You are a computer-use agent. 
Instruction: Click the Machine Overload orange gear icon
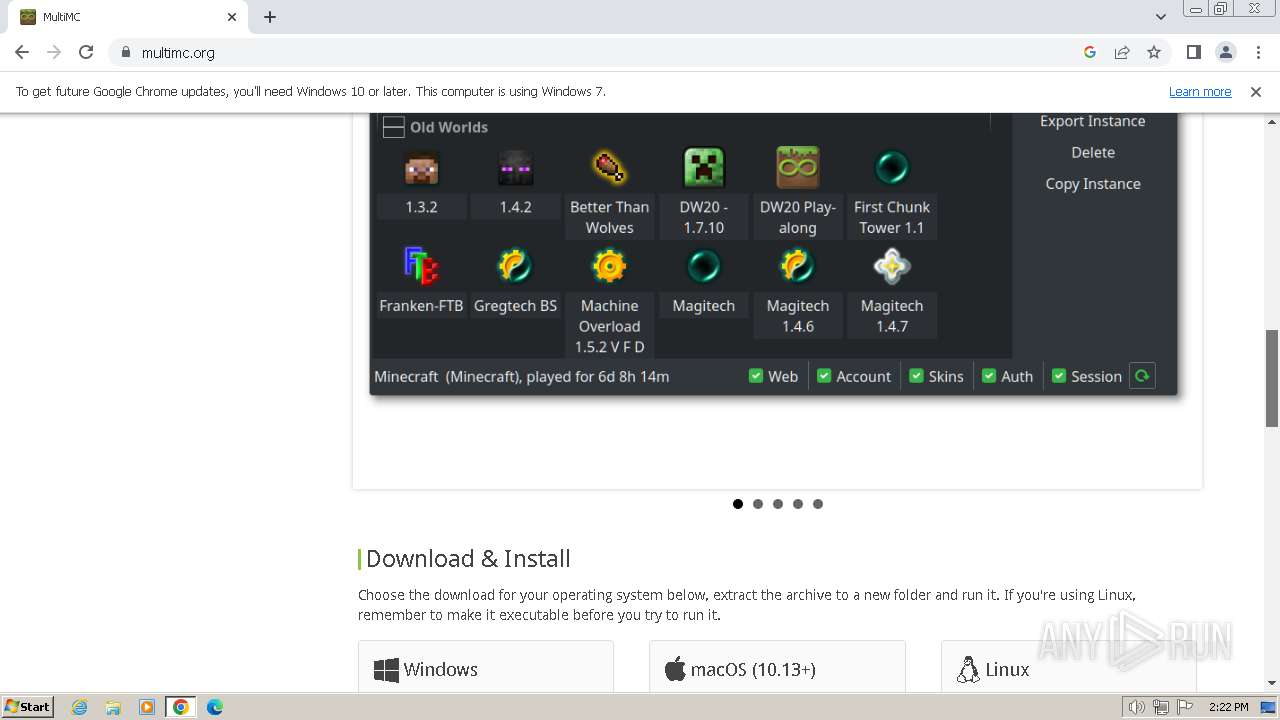click(609, 266)
